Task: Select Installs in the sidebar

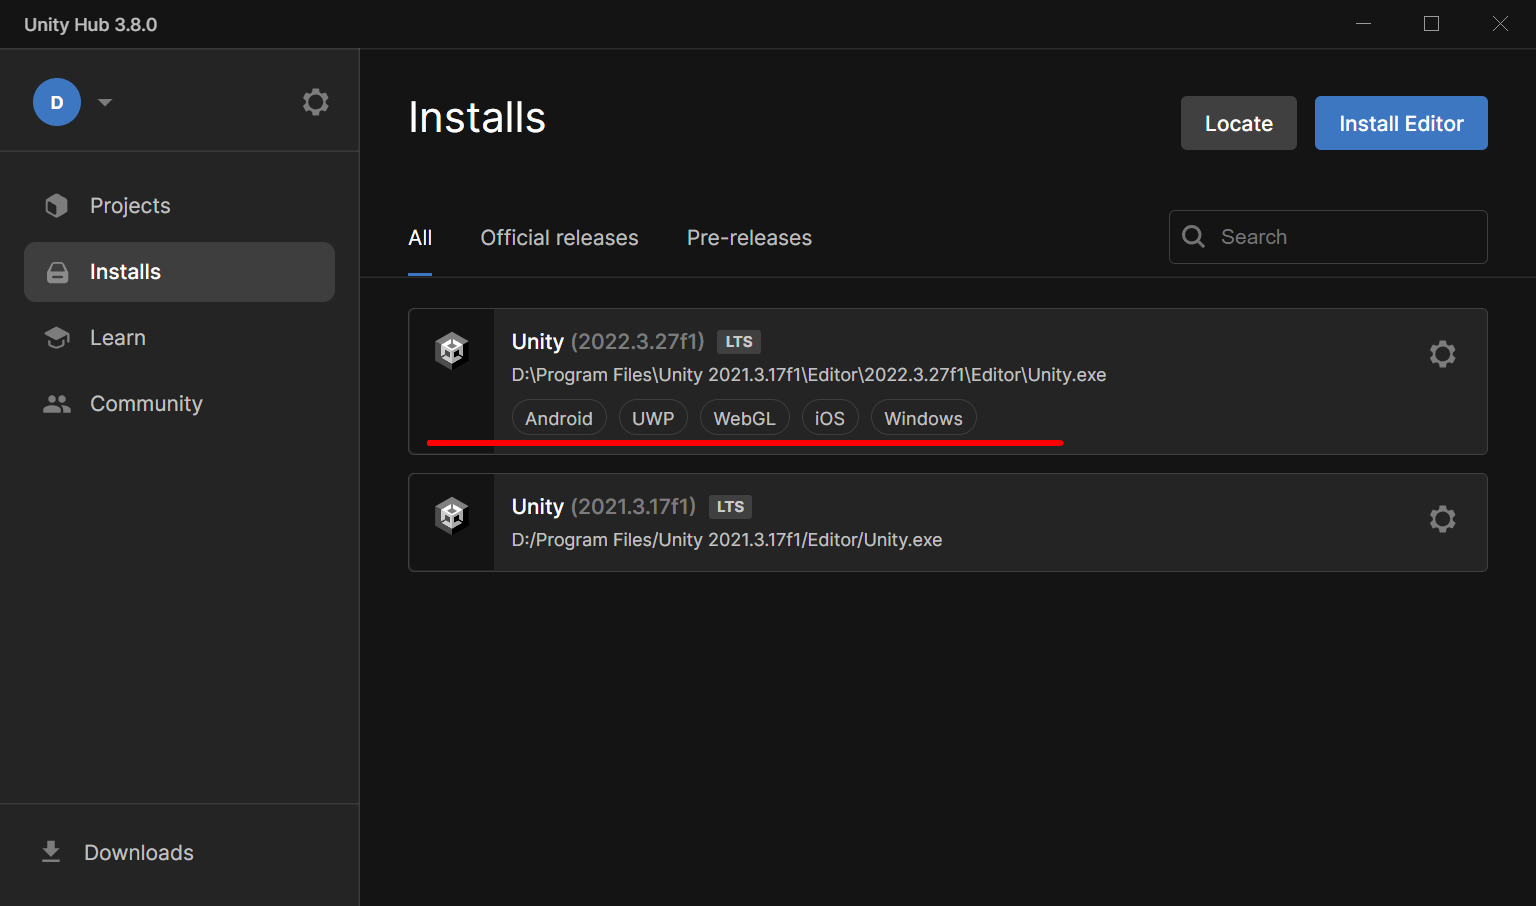Action: coord(179,272)
